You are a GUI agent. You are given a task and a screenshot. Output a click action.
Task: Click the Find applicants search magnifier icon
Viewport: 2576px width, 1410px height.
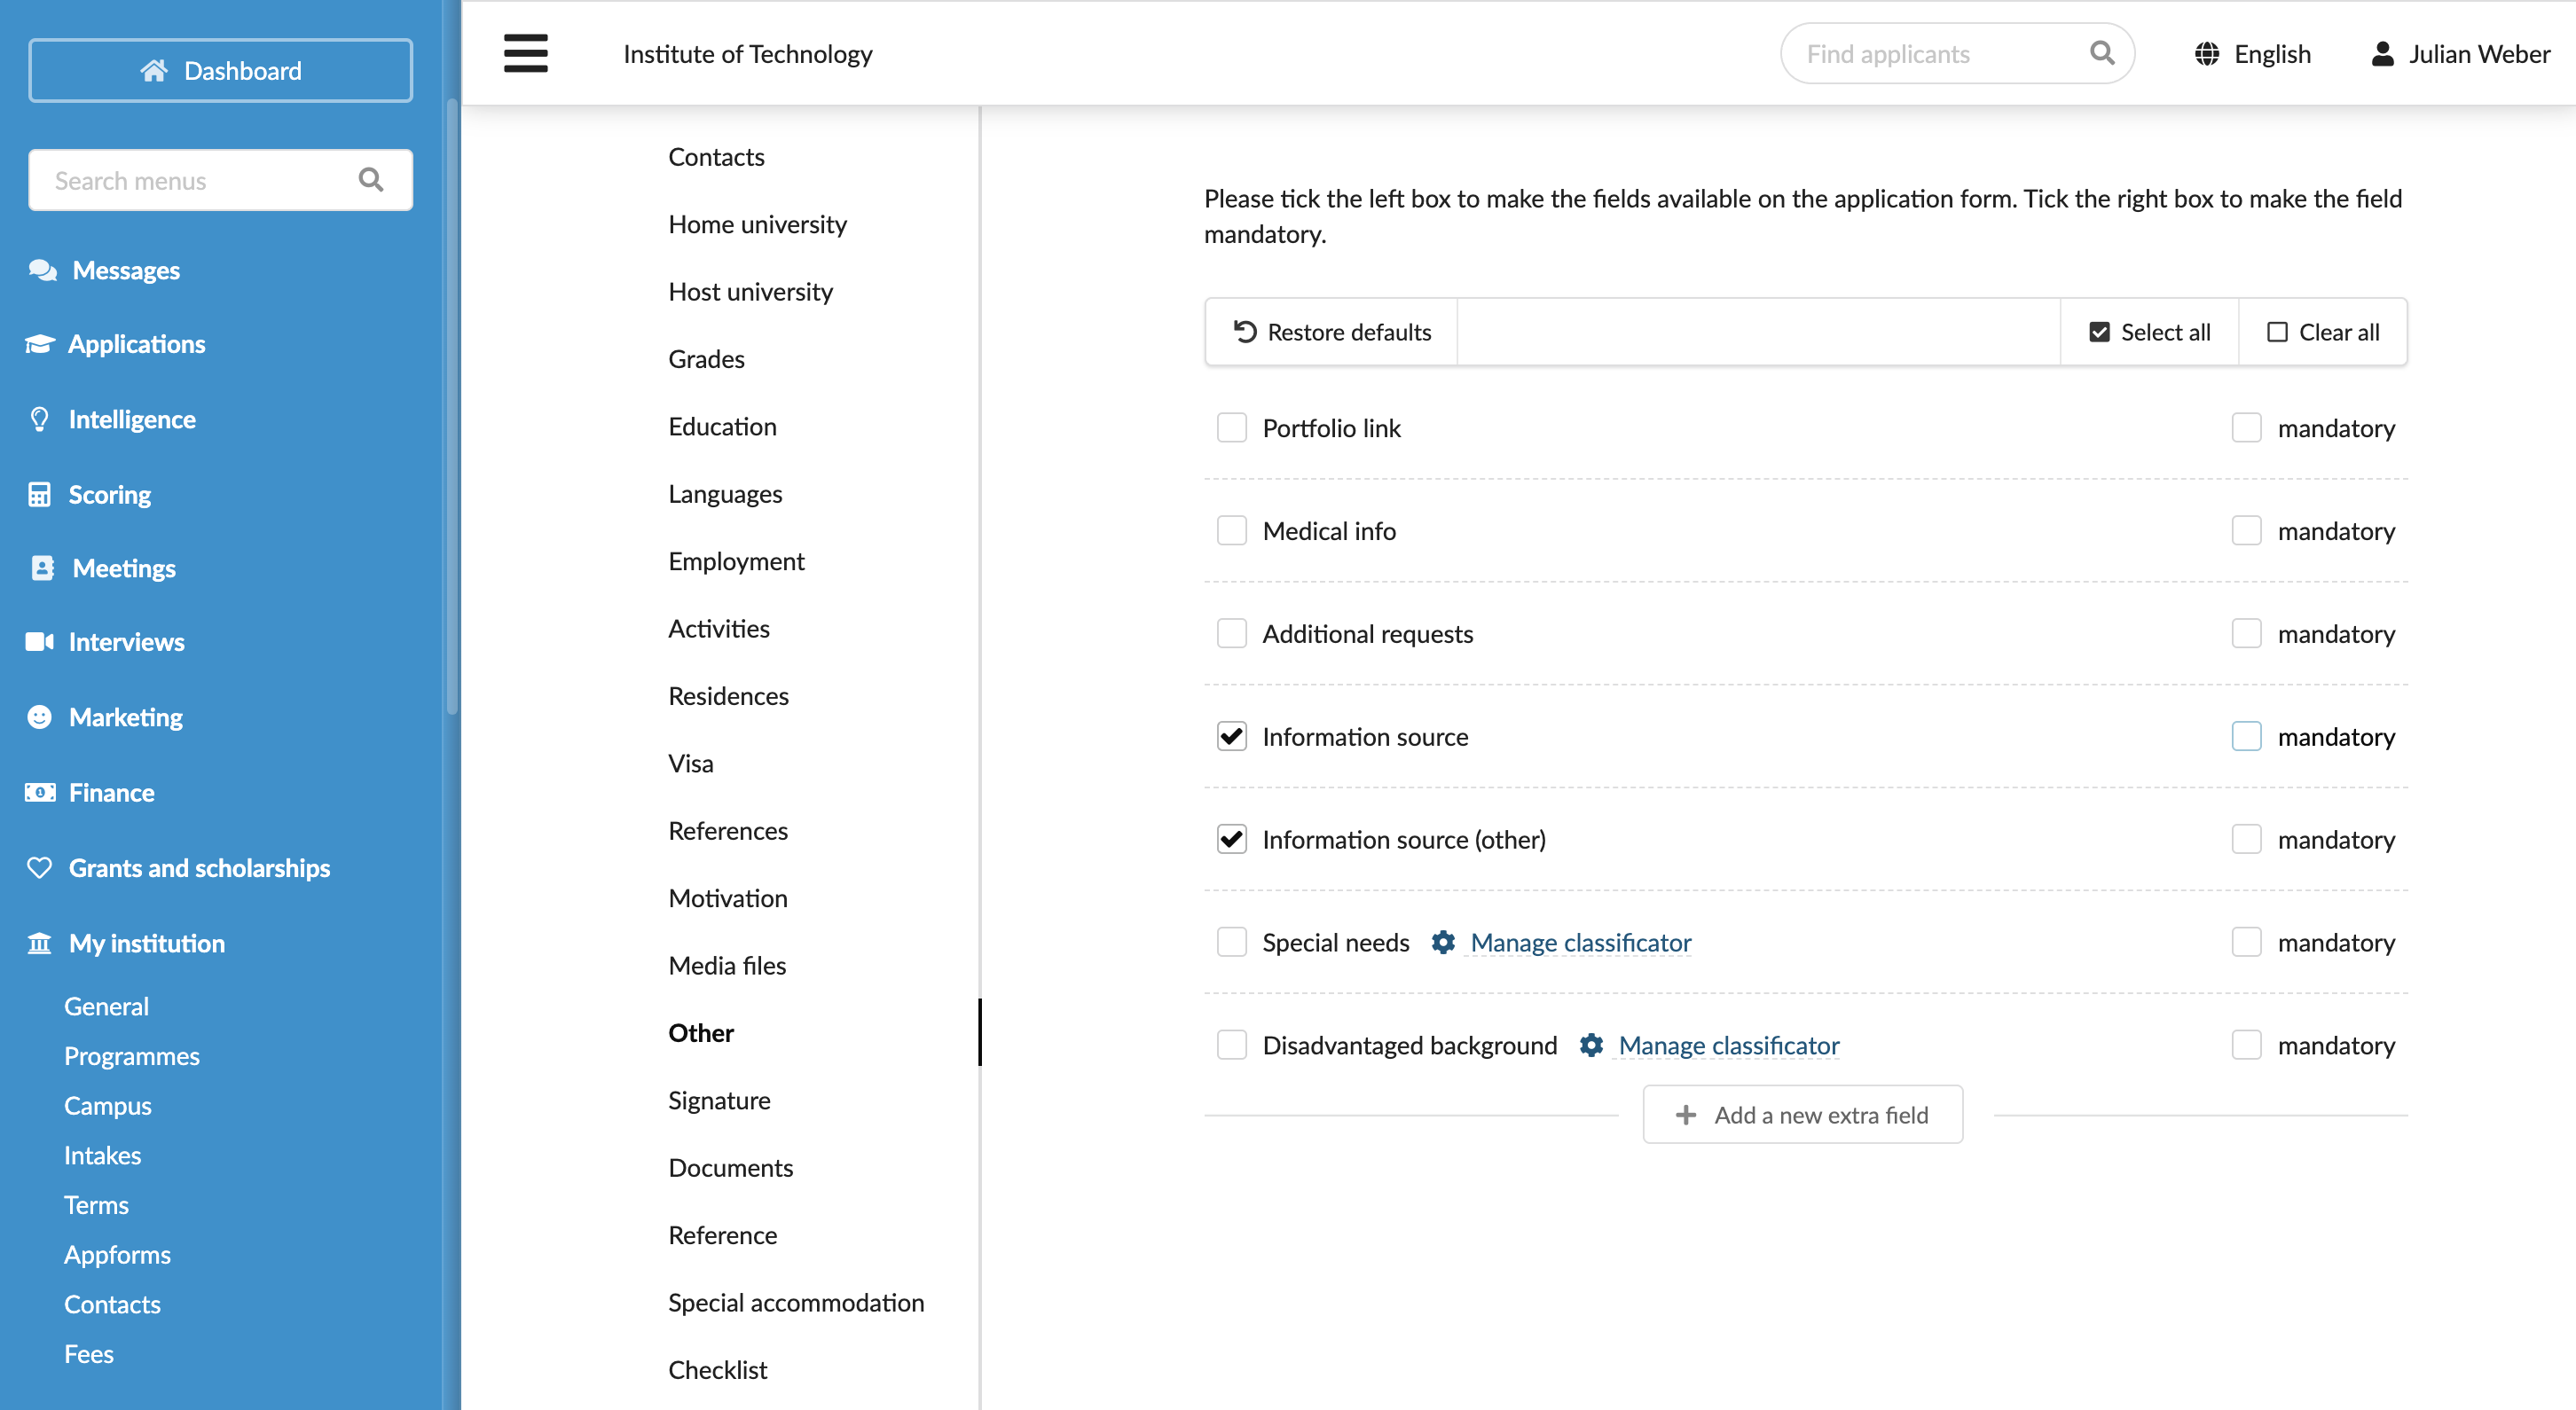point(2102,53)
